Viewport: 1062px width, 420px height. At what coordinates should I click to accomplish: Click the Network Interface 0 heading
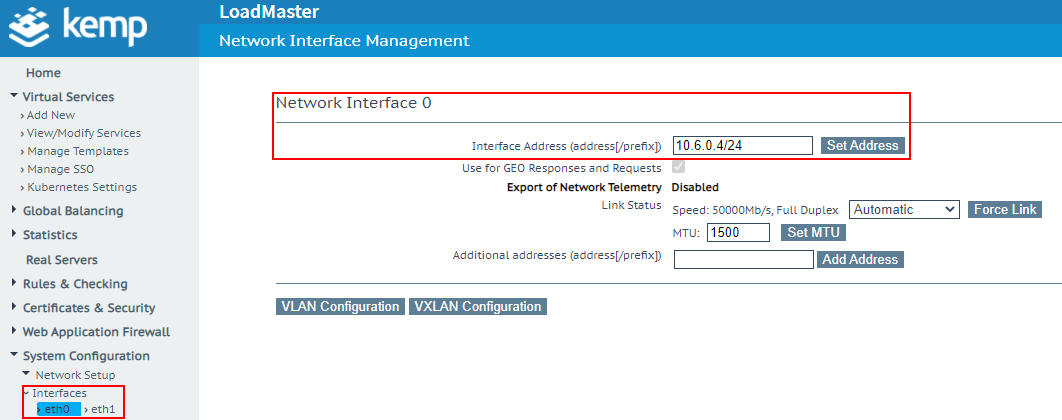(353, 103)
